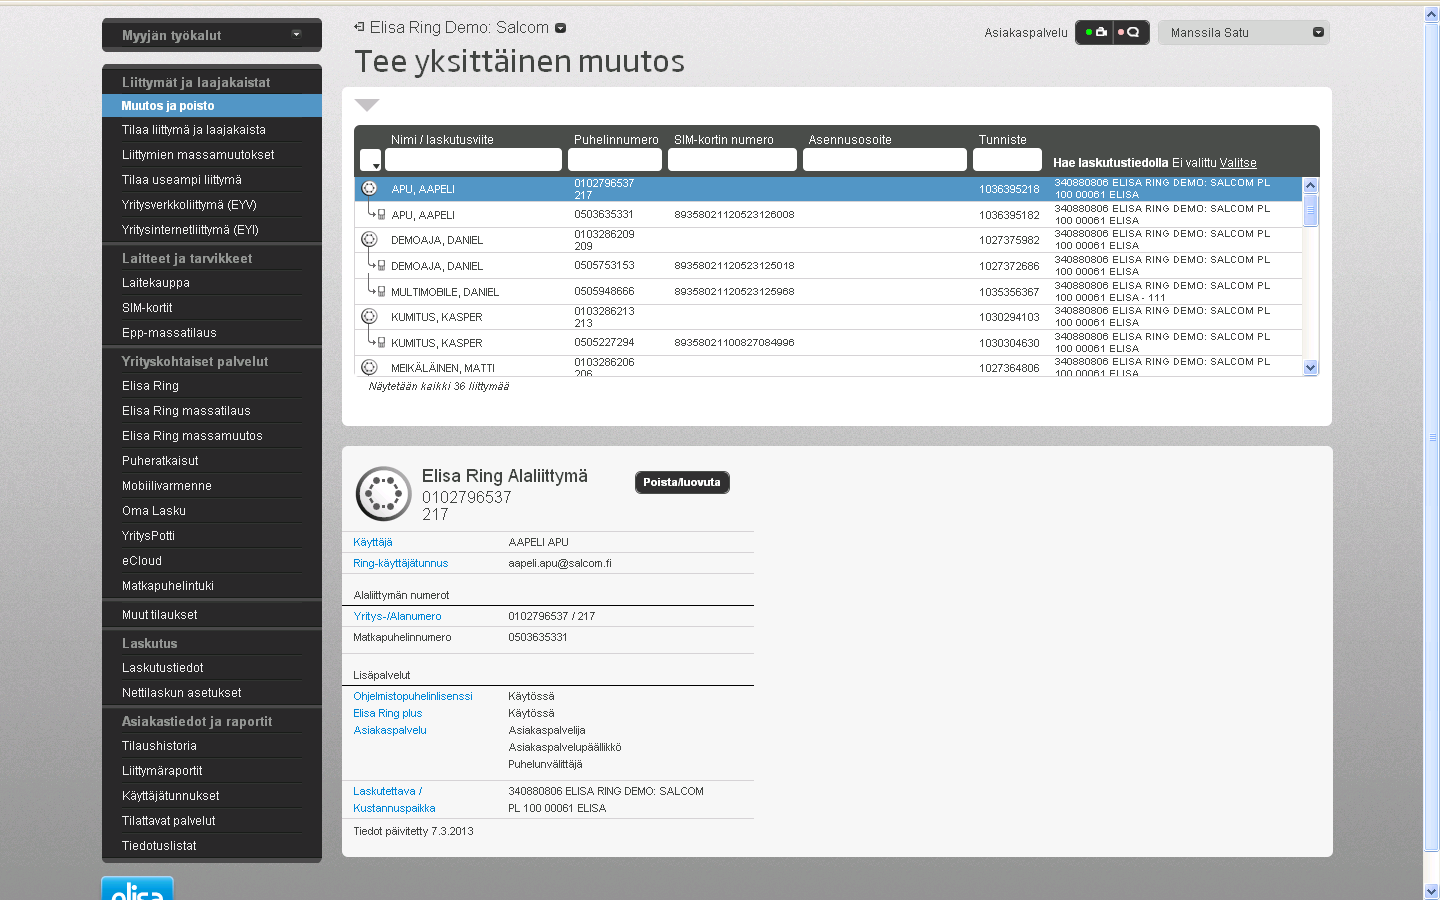This screenshot has height=900, width=1440.
Task: Open Liittymien massamuutokset
Action: (x=198, y=155)
